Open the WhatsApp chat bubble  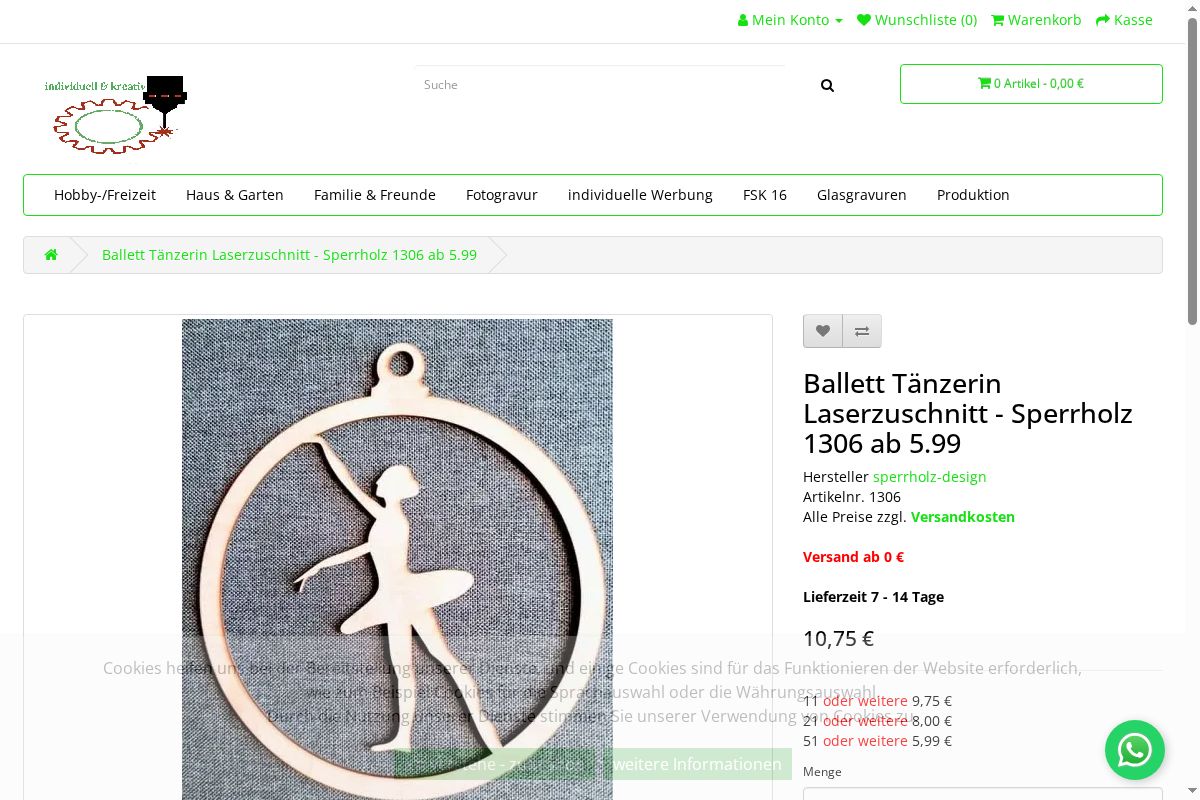pos(1134,750)
